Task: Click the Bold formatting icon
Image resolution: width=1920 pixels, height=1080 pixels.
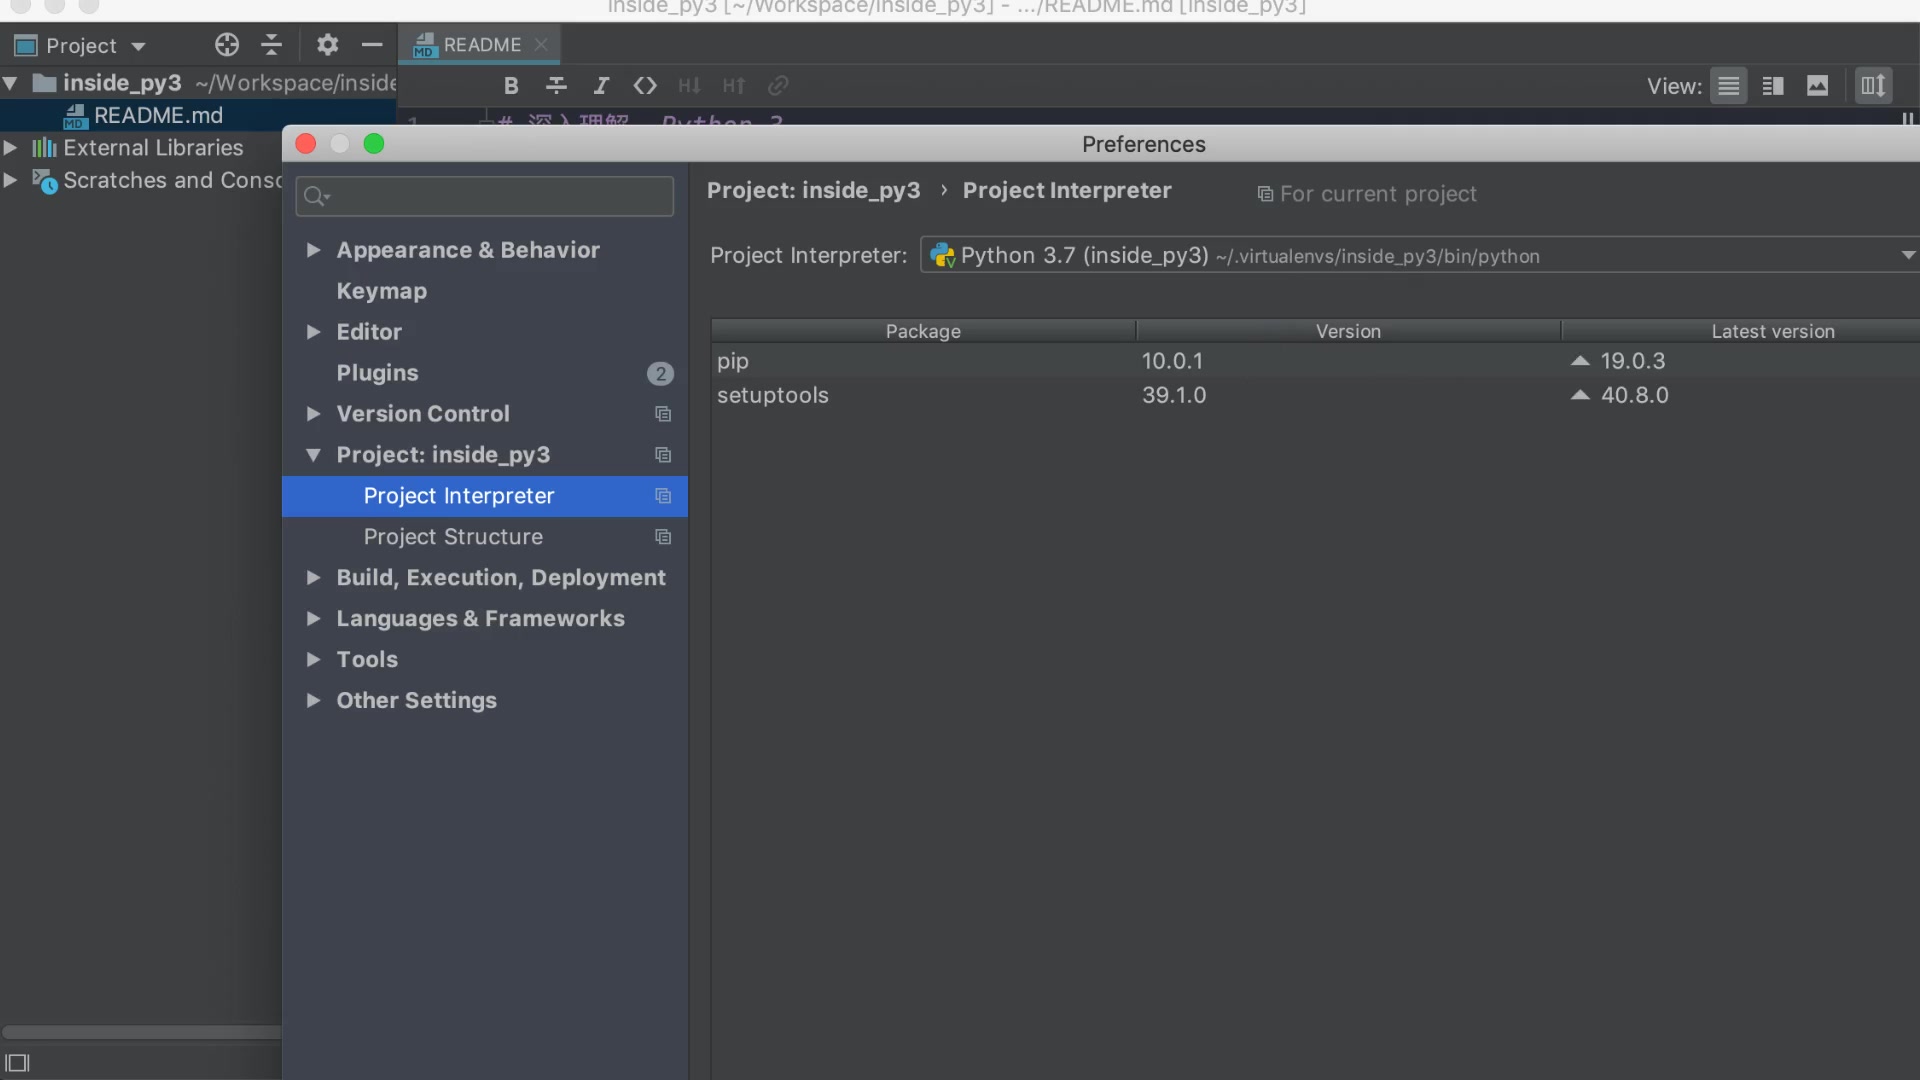Action: (511, 86)
